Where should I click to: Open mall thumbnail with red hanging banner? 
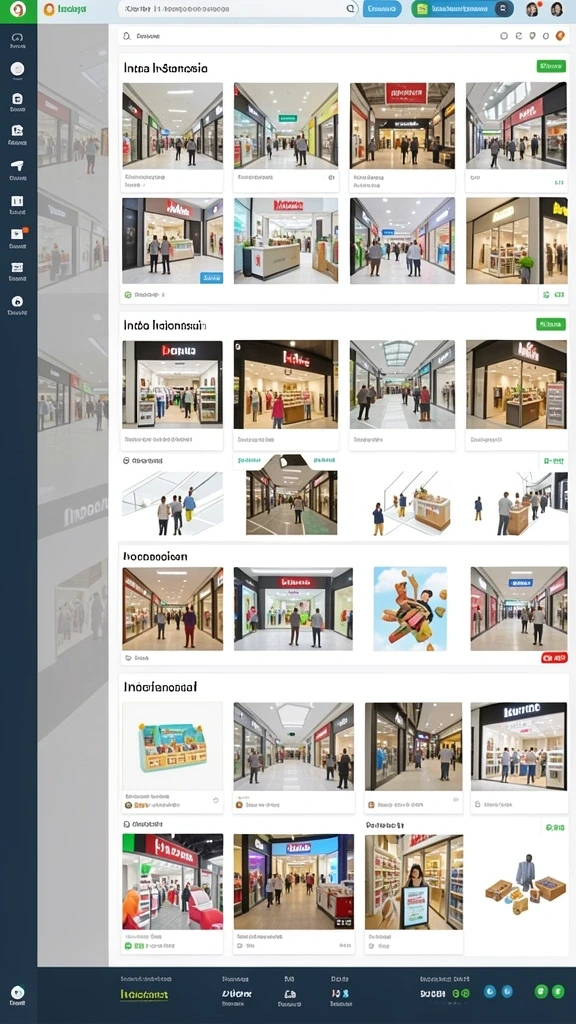(x=402, y=125)
